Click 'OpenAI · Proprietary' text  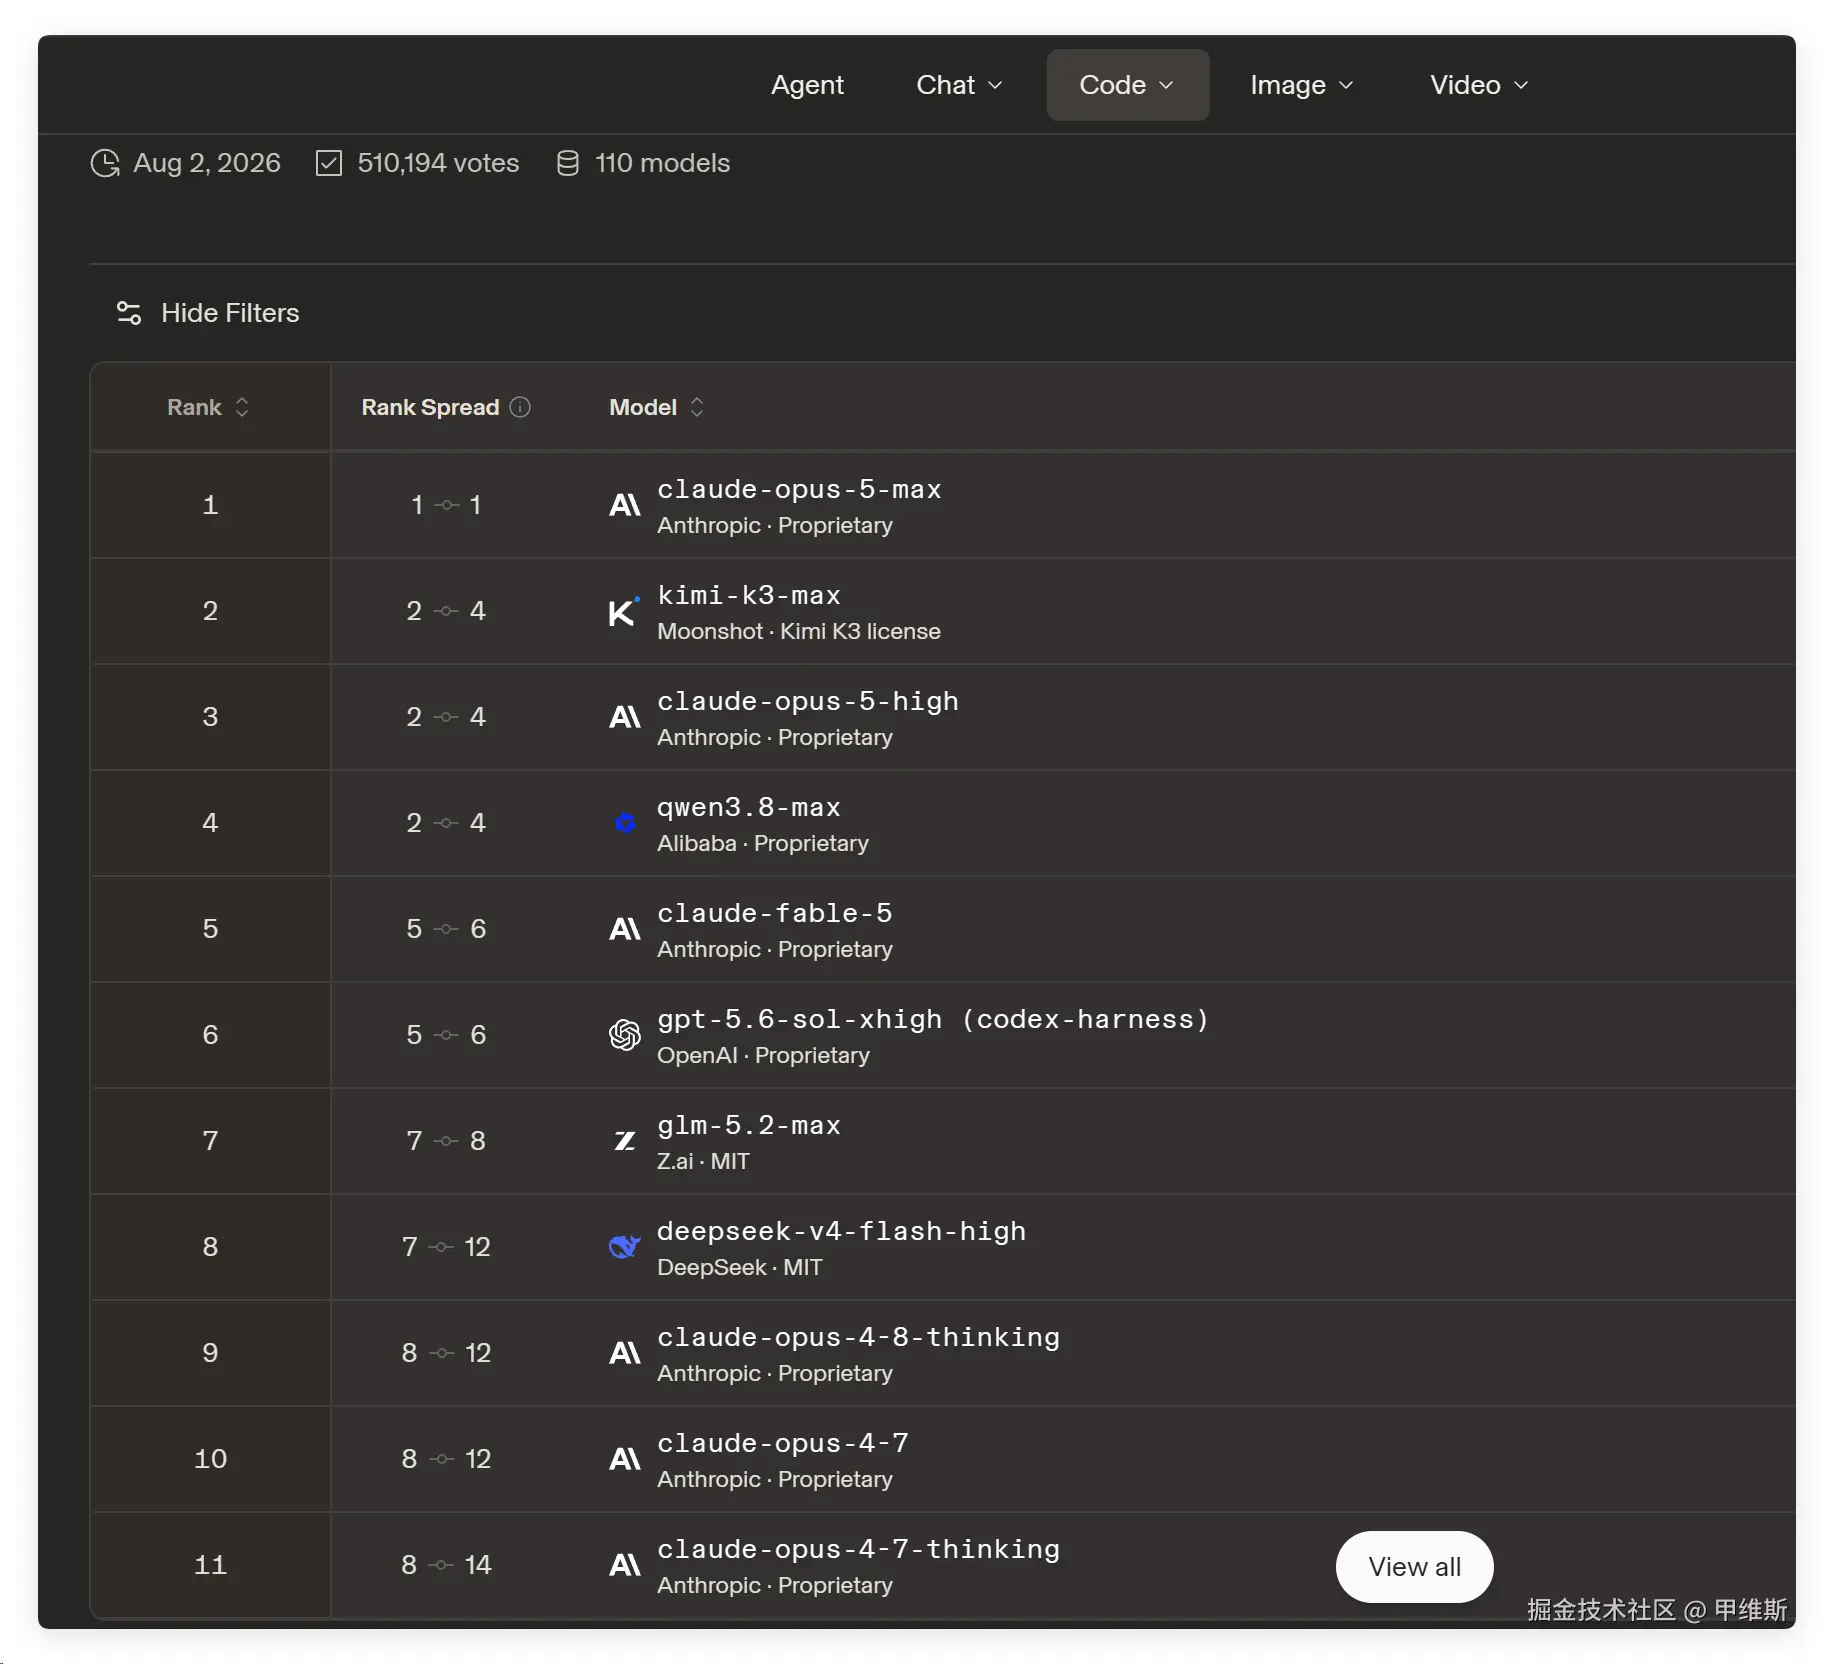[763, 1056]
